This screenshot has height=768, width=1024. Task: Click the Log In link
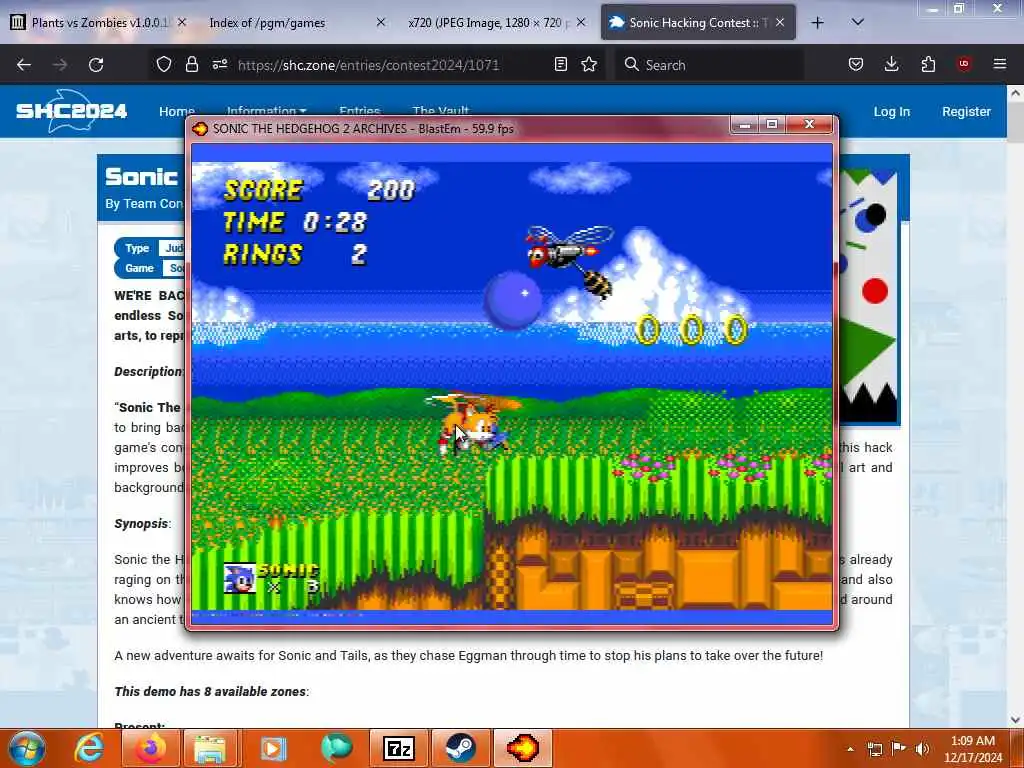click(x=891, y=112)
